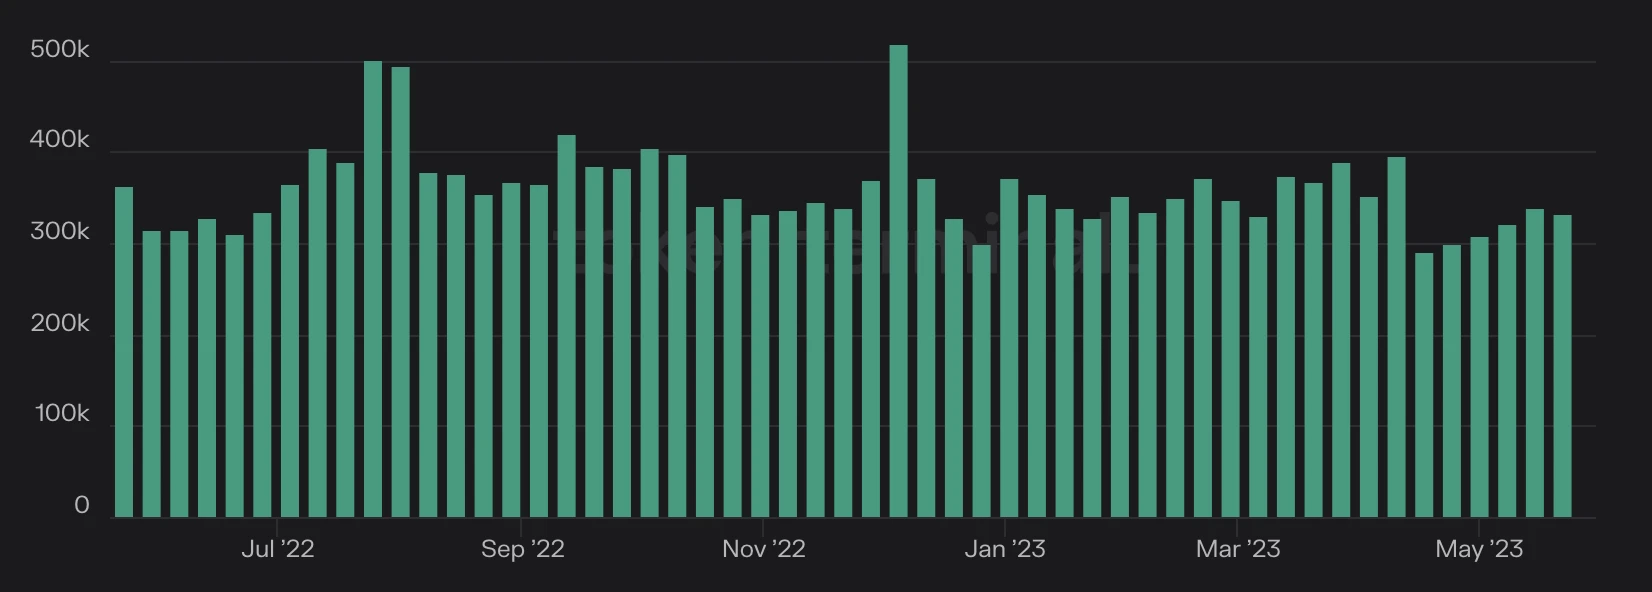
Task: Click the "Sep '22" x-axis label
Action: (x=522, y=549)
